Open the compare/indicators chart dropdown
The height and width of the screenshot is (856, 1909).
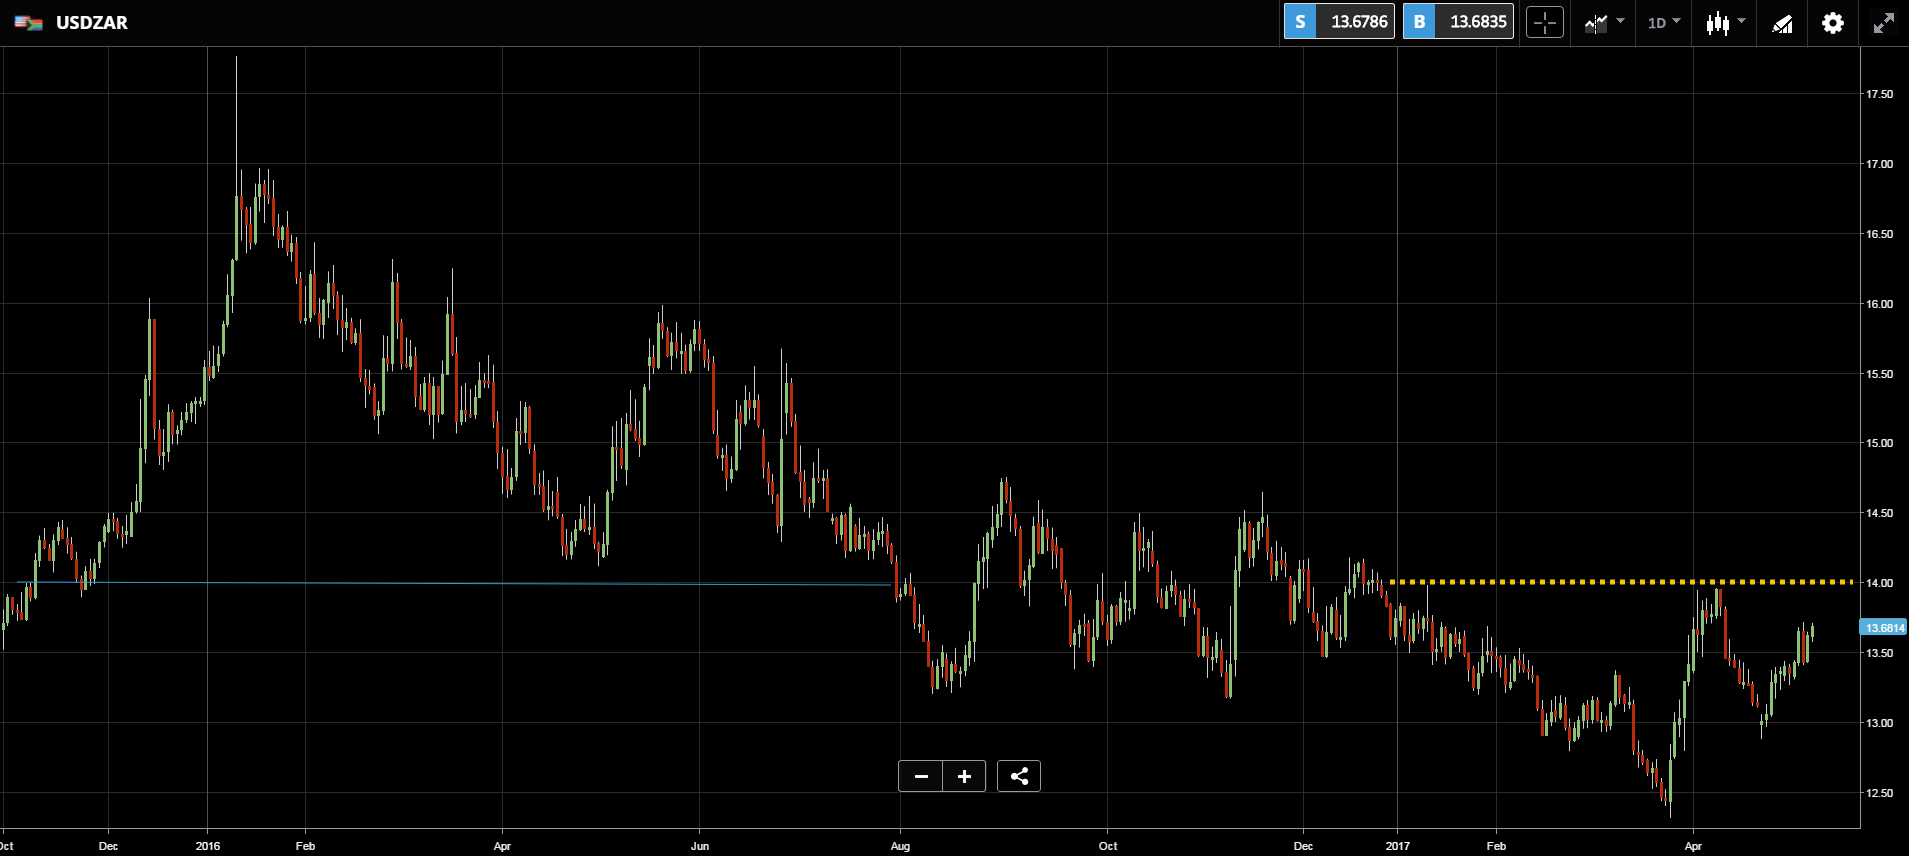click(x=1604, y=22)
